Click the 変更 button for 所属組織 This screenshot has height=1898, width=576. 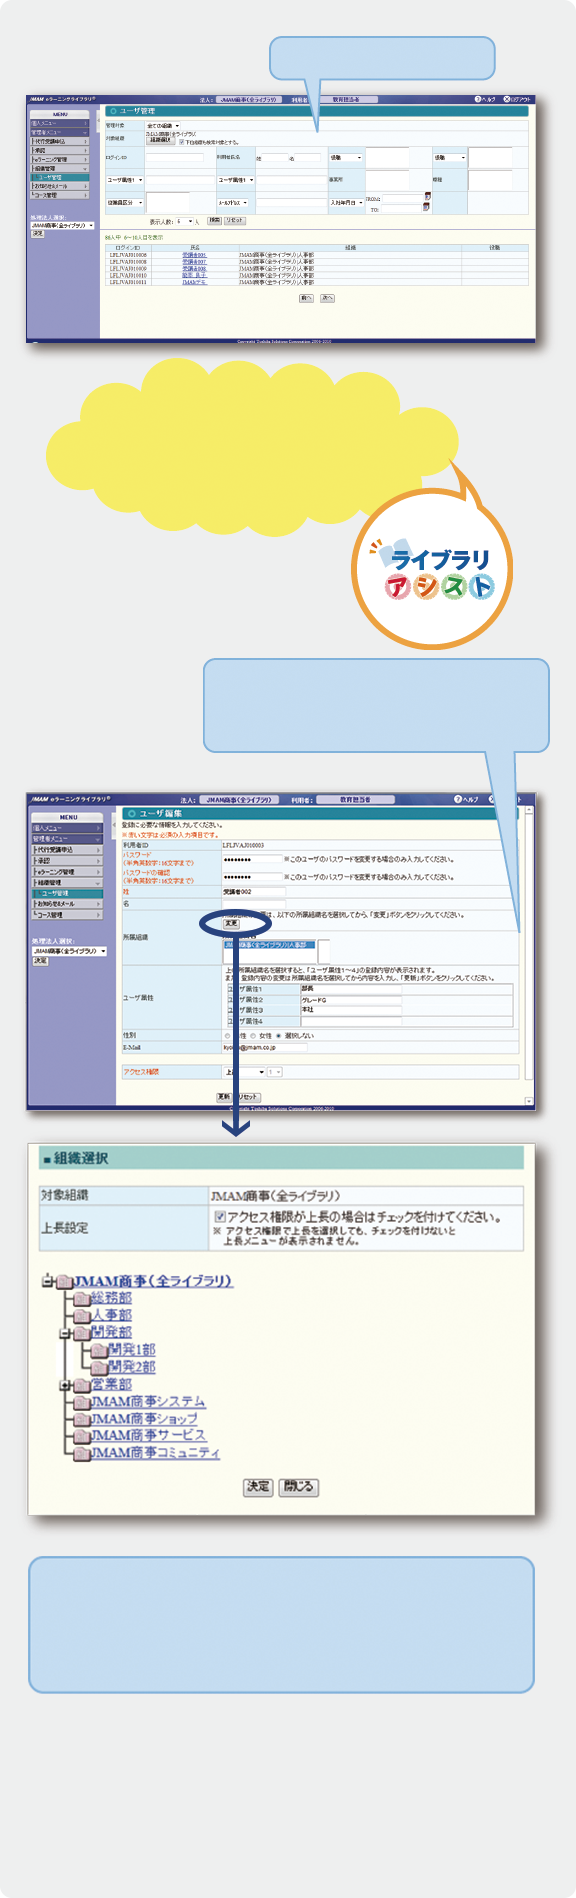(231, 923)
